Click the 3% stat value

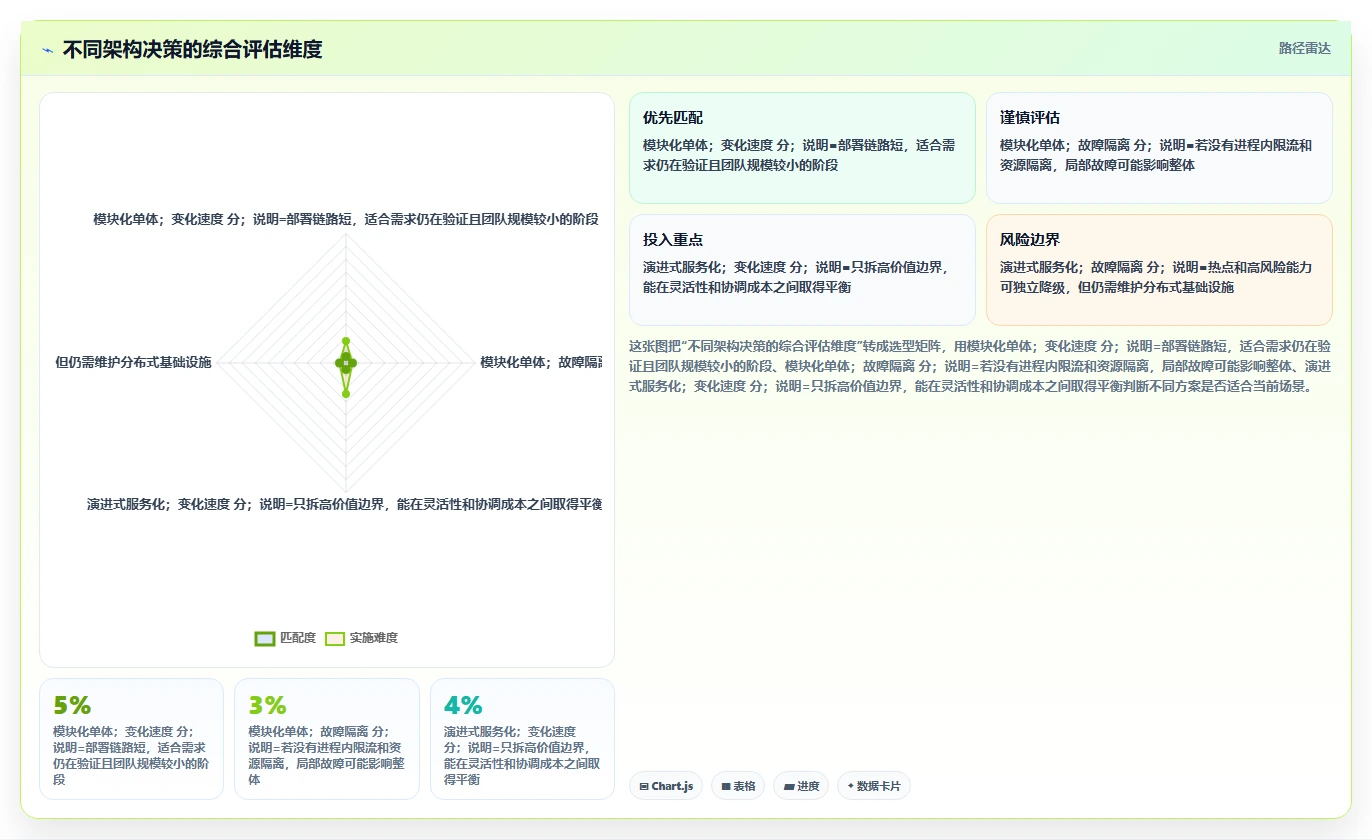[x=268, y=706]
